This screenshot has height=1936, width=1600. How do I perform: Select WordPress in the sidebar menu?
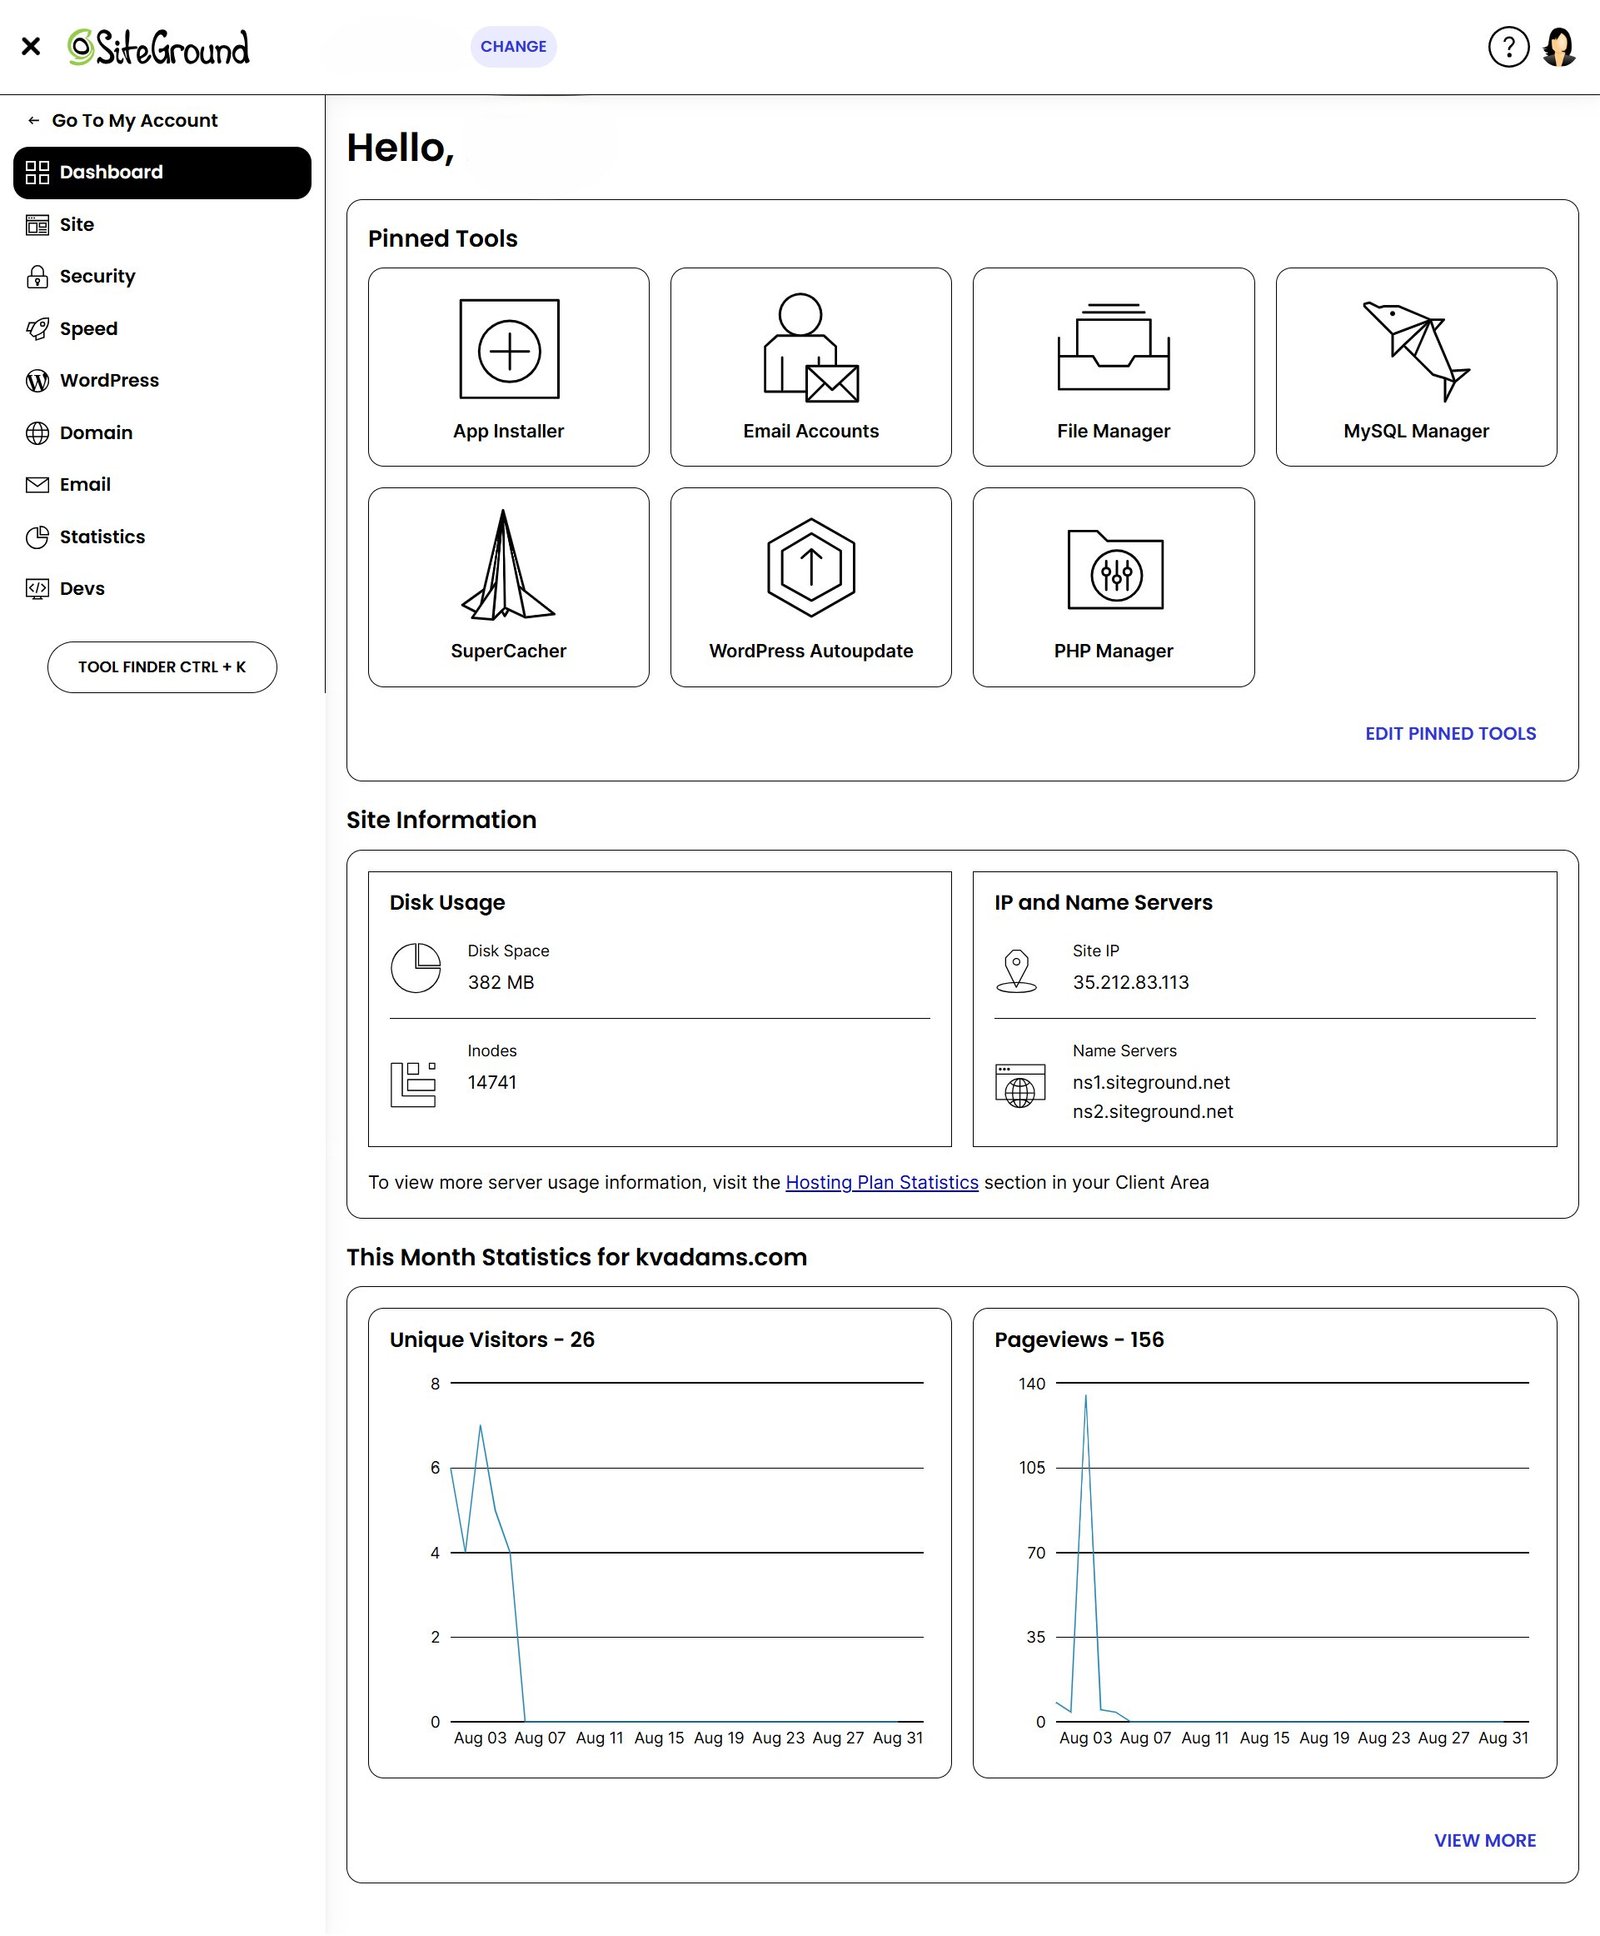pos(109,381)
